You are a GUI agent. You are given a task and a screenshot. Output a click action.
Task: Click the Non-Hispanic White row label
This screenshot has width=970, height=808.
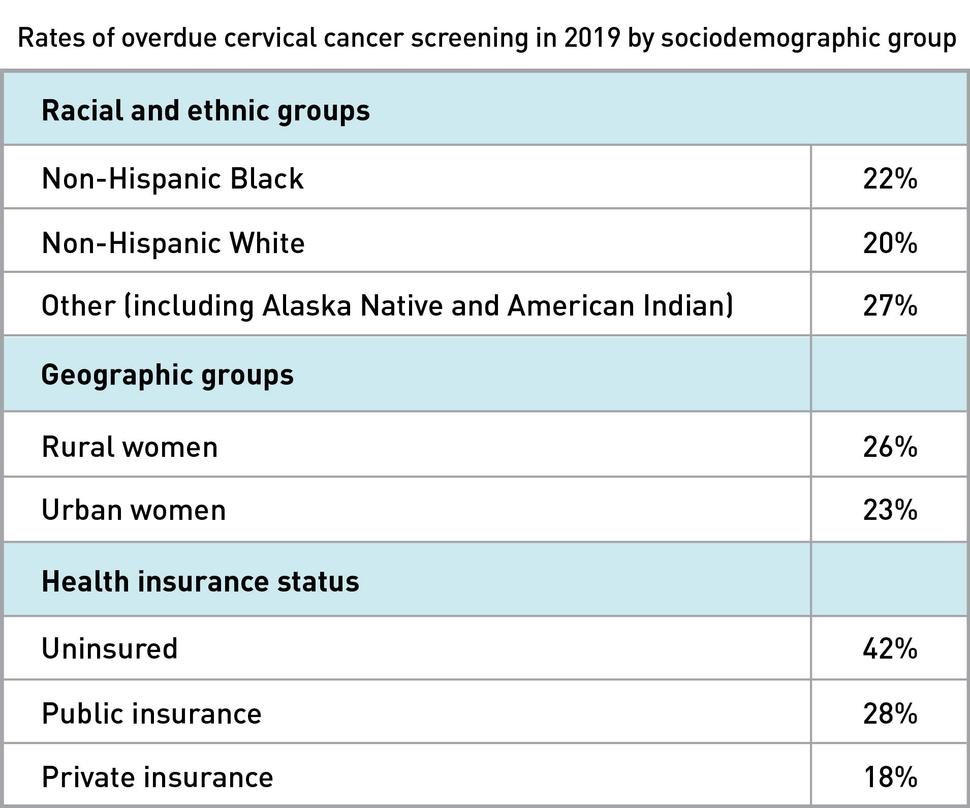(x=173, y=243)
